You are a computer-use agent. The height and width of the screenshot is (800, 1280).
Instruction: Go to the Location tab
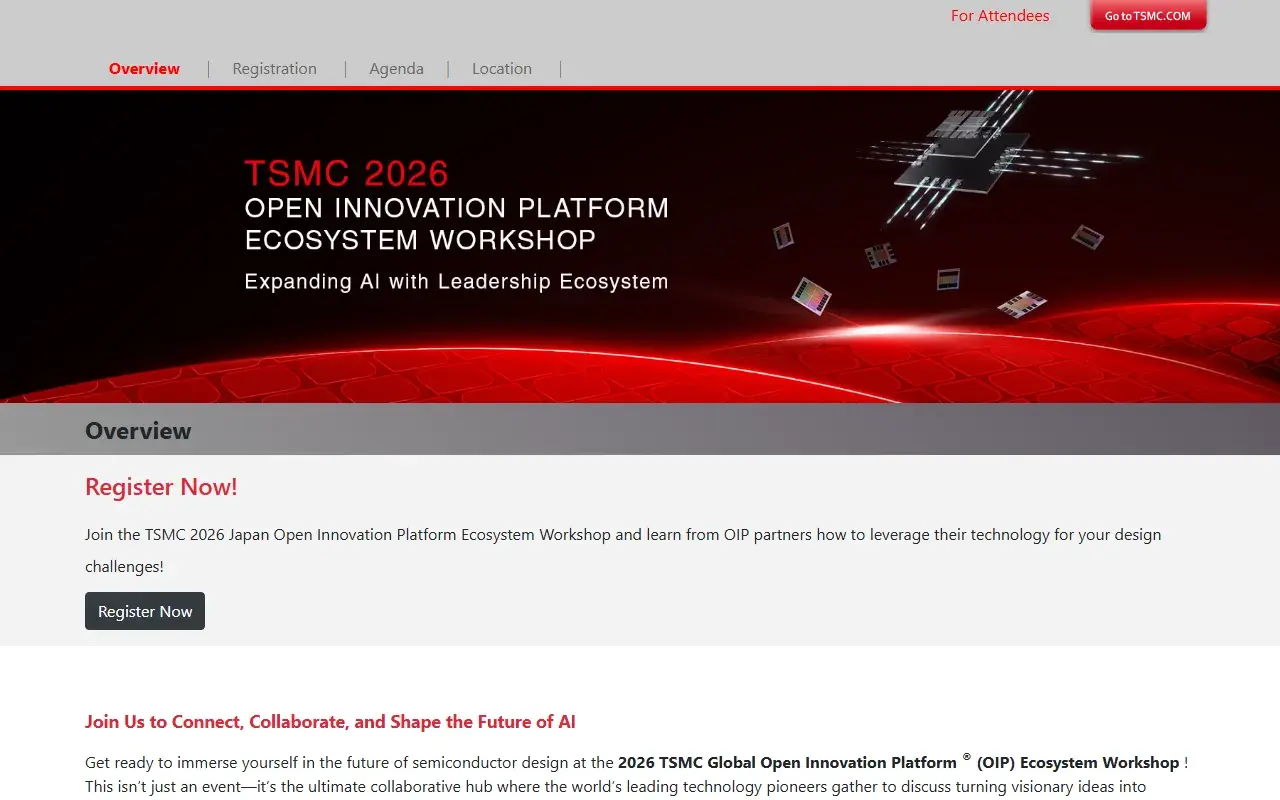[x=502, y=69]
